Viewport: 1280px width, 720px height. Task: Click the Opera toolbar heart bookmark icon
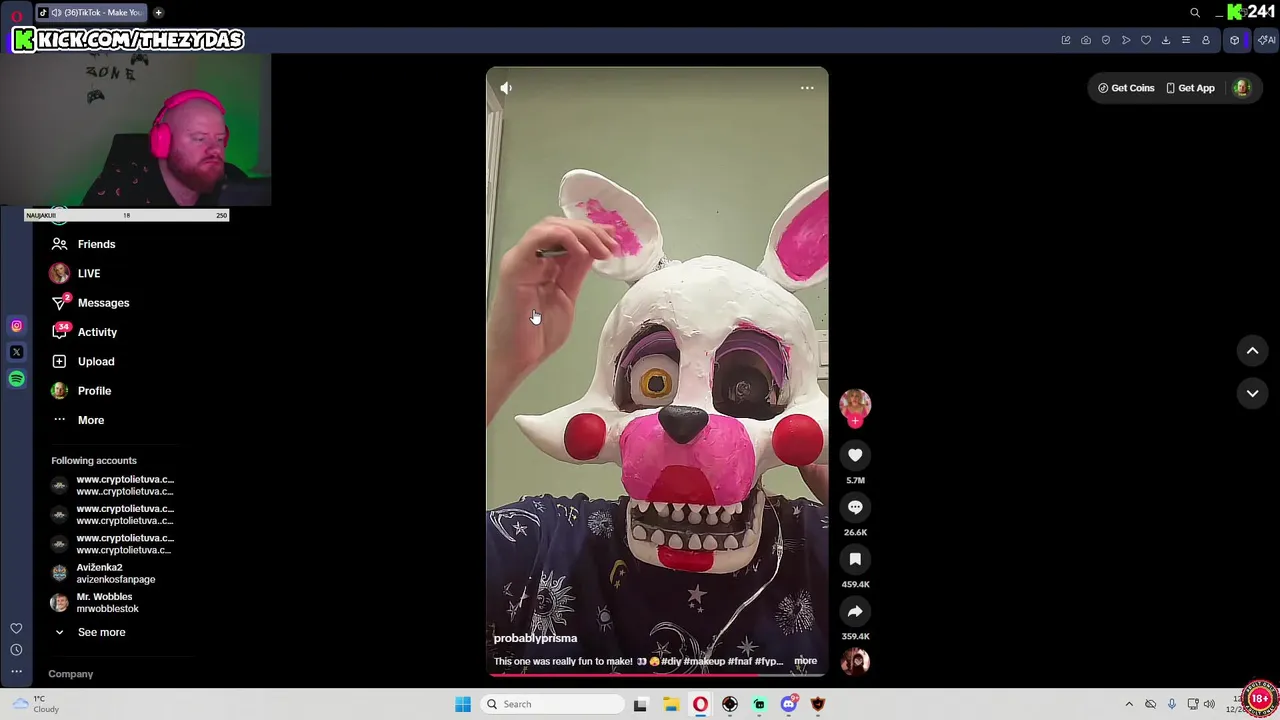click(x=1146, y=40)
